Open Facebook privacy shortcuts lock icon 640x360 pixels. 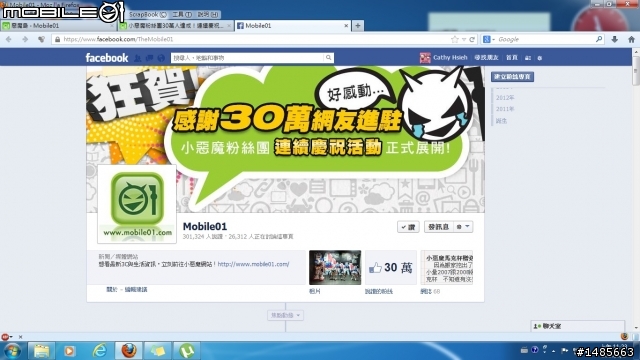coord(528,58)
